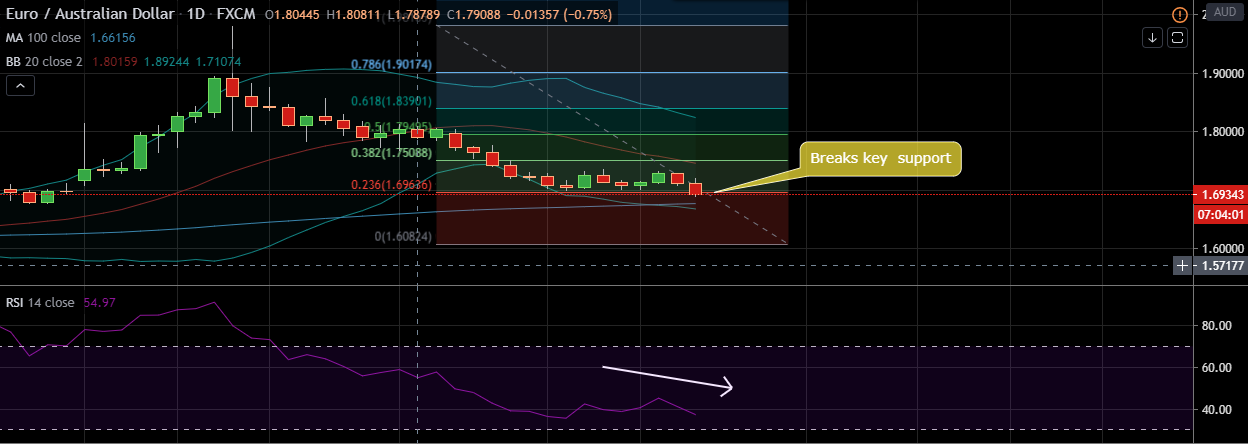The image size is (1248, 444).
Task: Click the RSI 80.00 scale label
Action: [x=1216, y=326]
